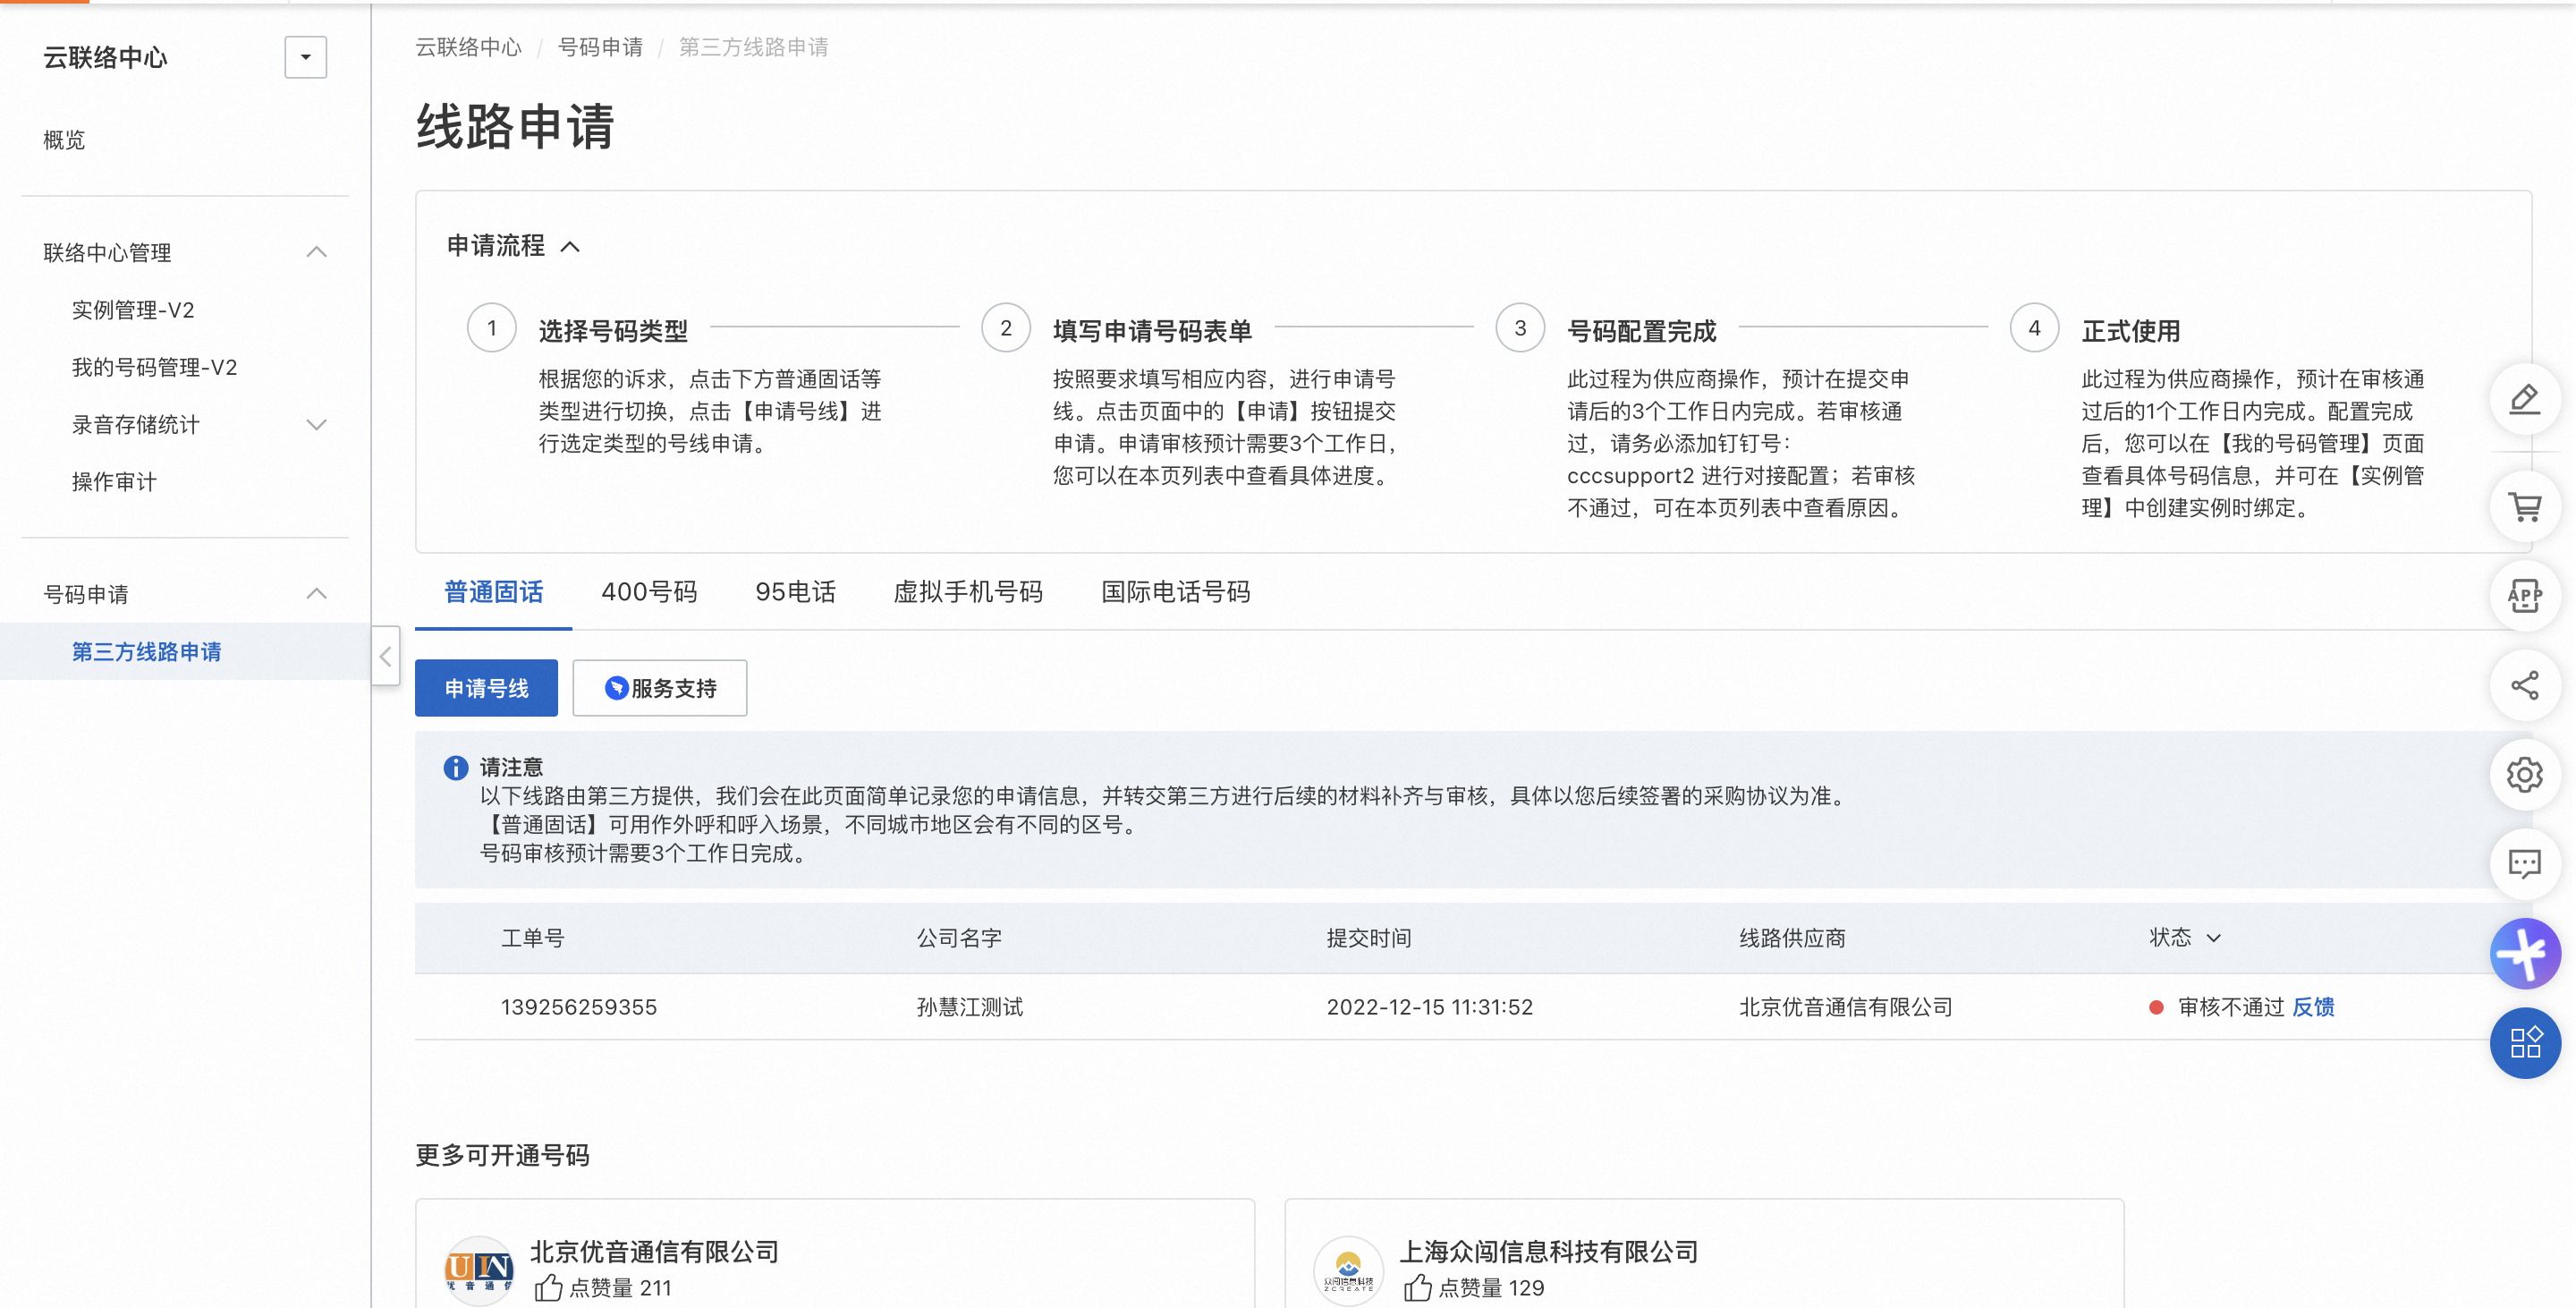Collapse the 号码申请 menu section

click(x=316, y=594)
